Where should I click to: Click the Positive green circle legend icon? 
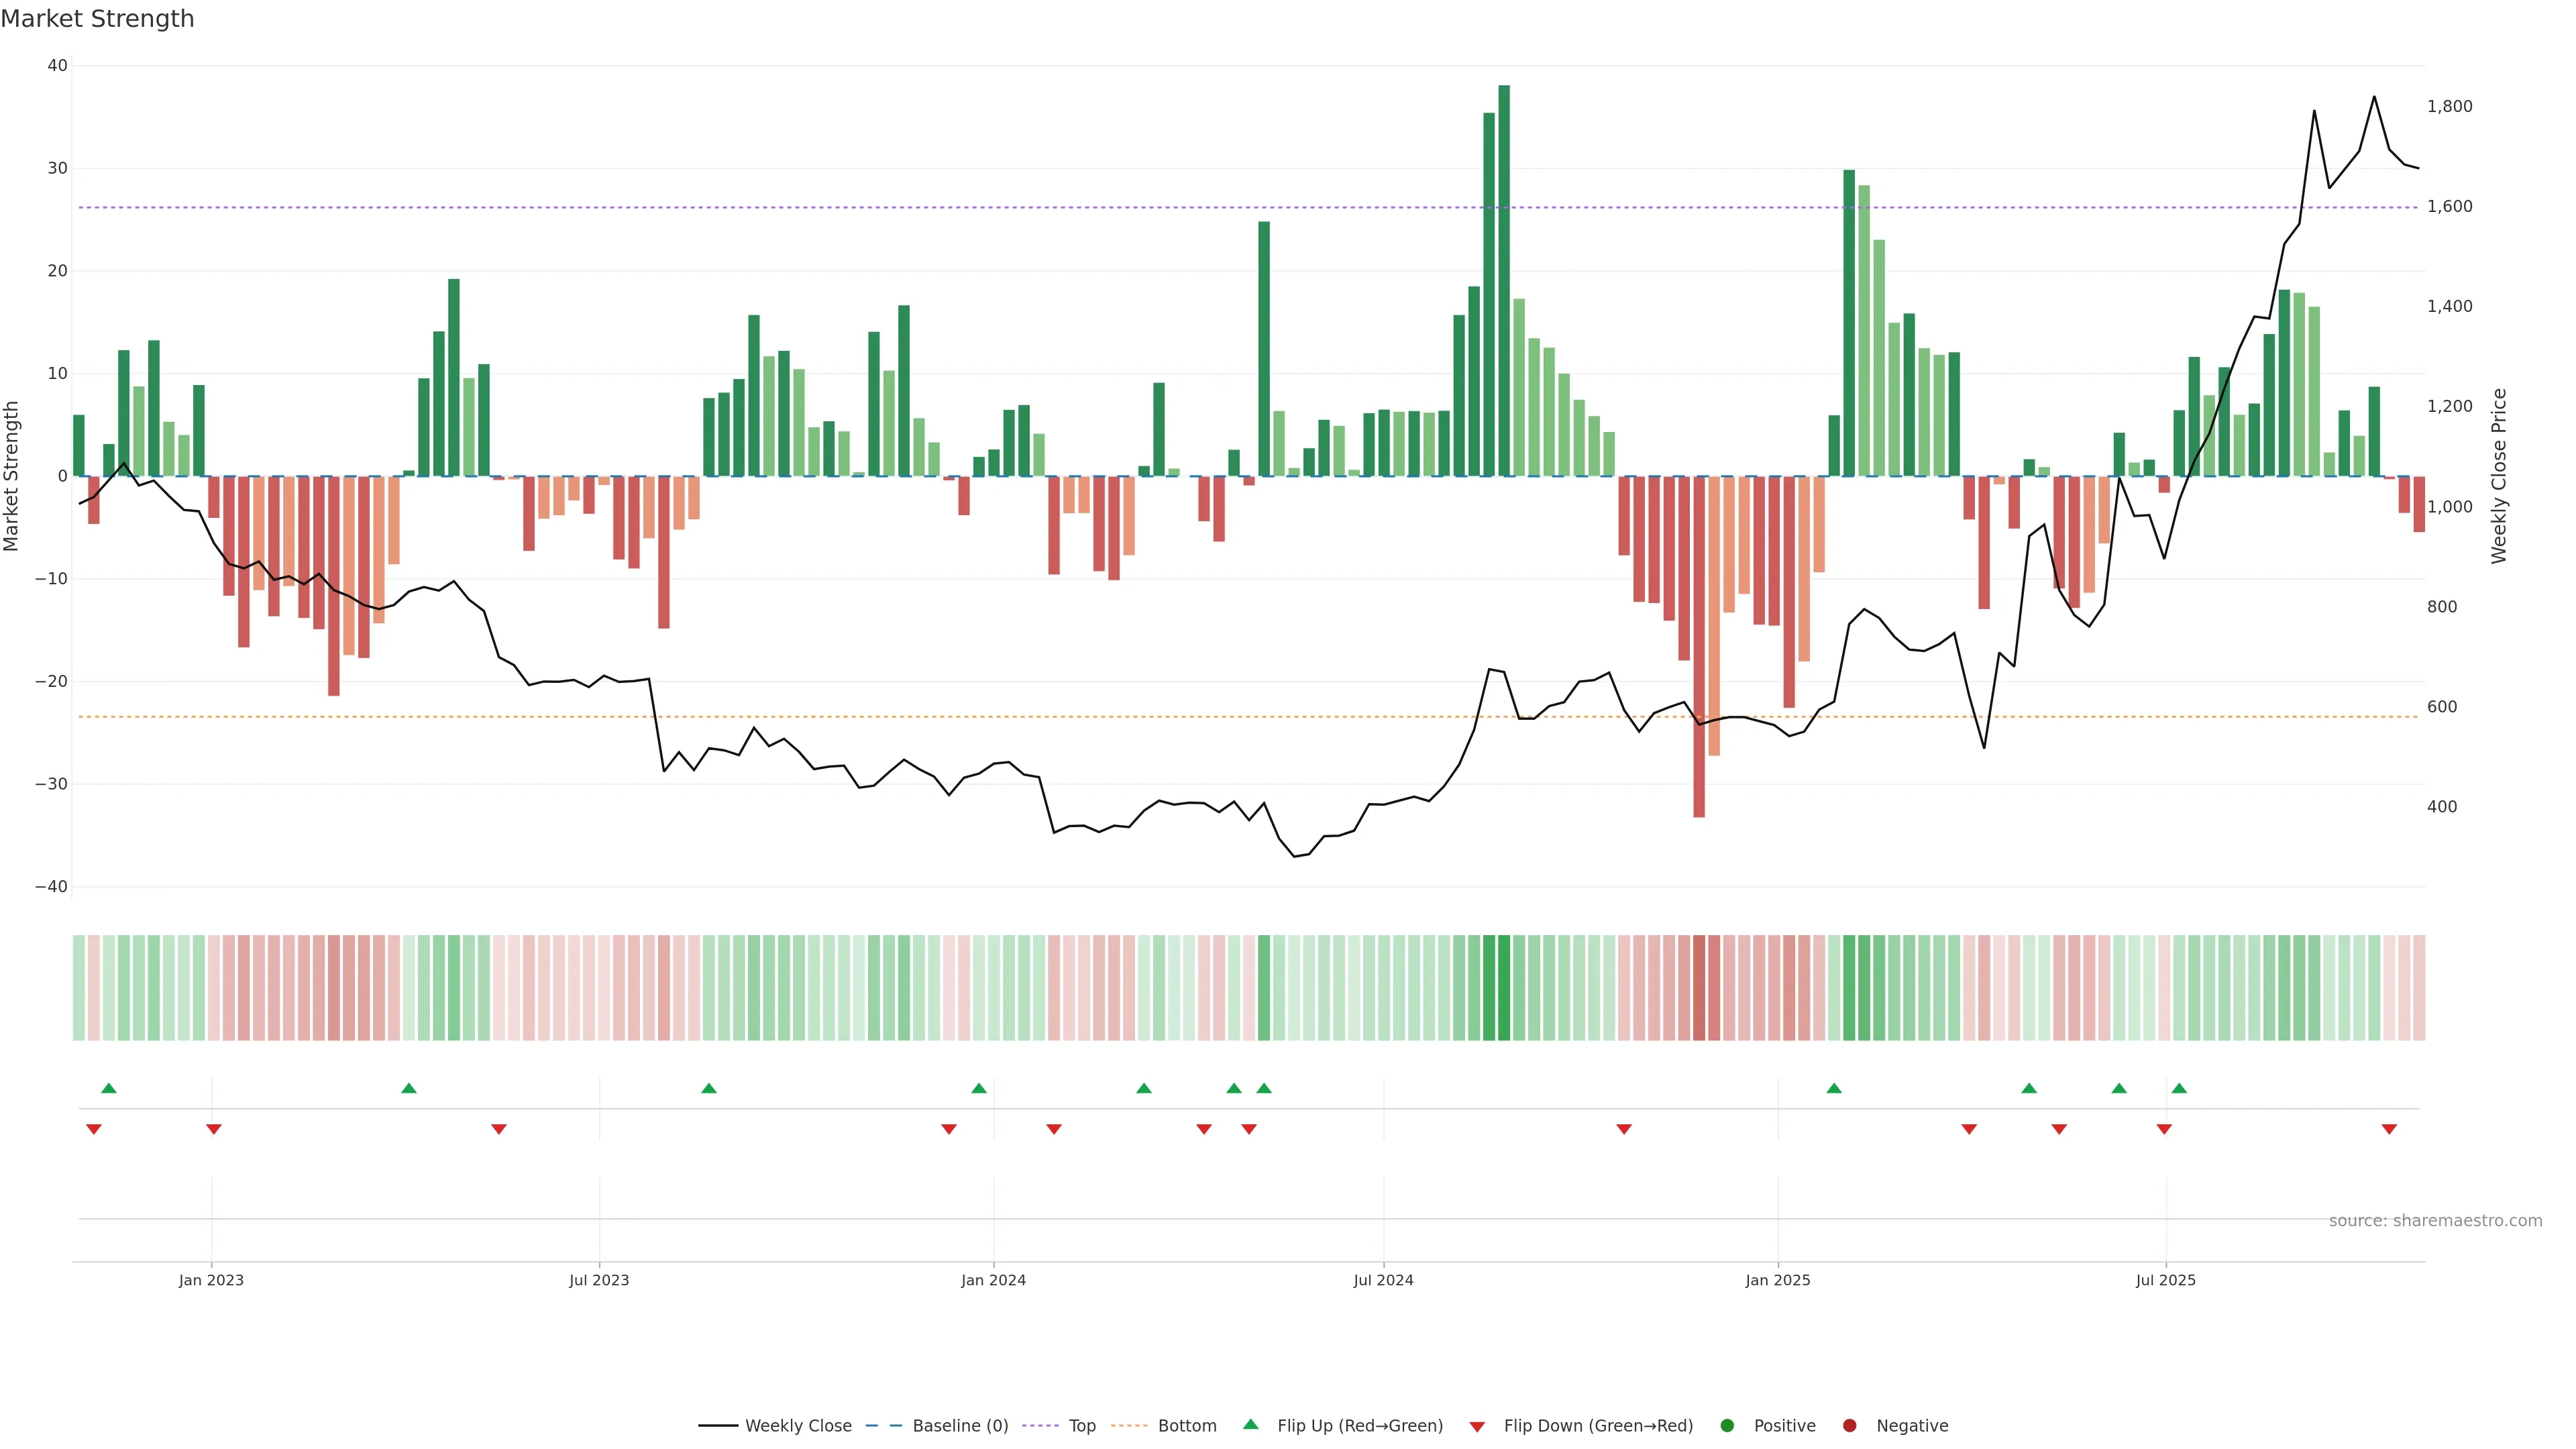pyautogui.click(x=1727, y=1425)
